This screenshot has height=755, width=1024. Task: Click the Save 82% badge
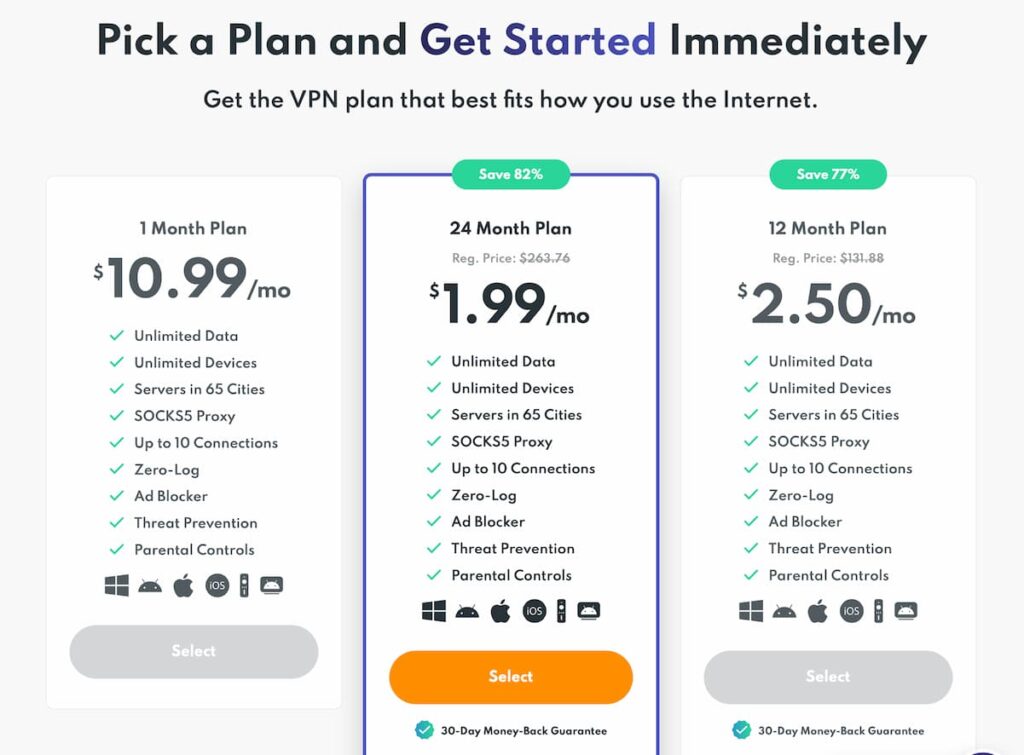point(511,174)
